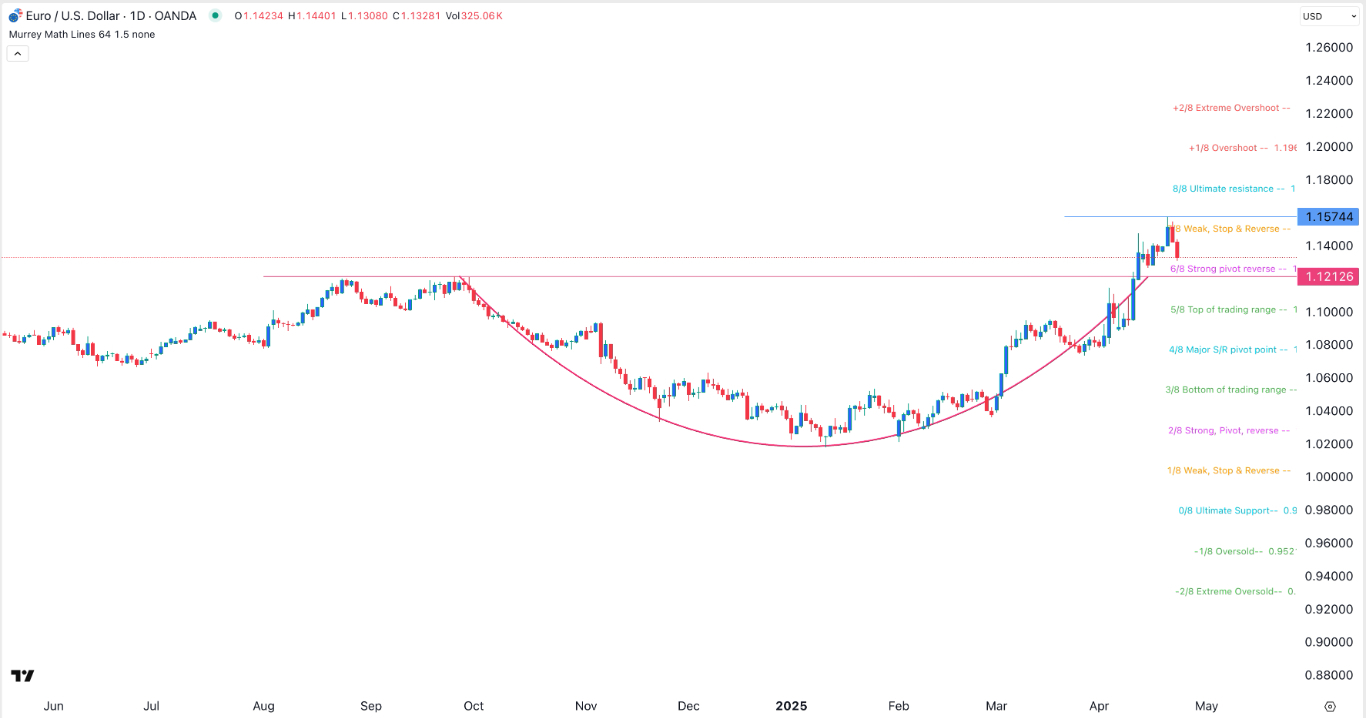This screenshot has height=718, width=1366.
Task: Click the 1/8 Weak, Stop & Reverse label
Action: pyautogui.click(x=1229, y=470)
